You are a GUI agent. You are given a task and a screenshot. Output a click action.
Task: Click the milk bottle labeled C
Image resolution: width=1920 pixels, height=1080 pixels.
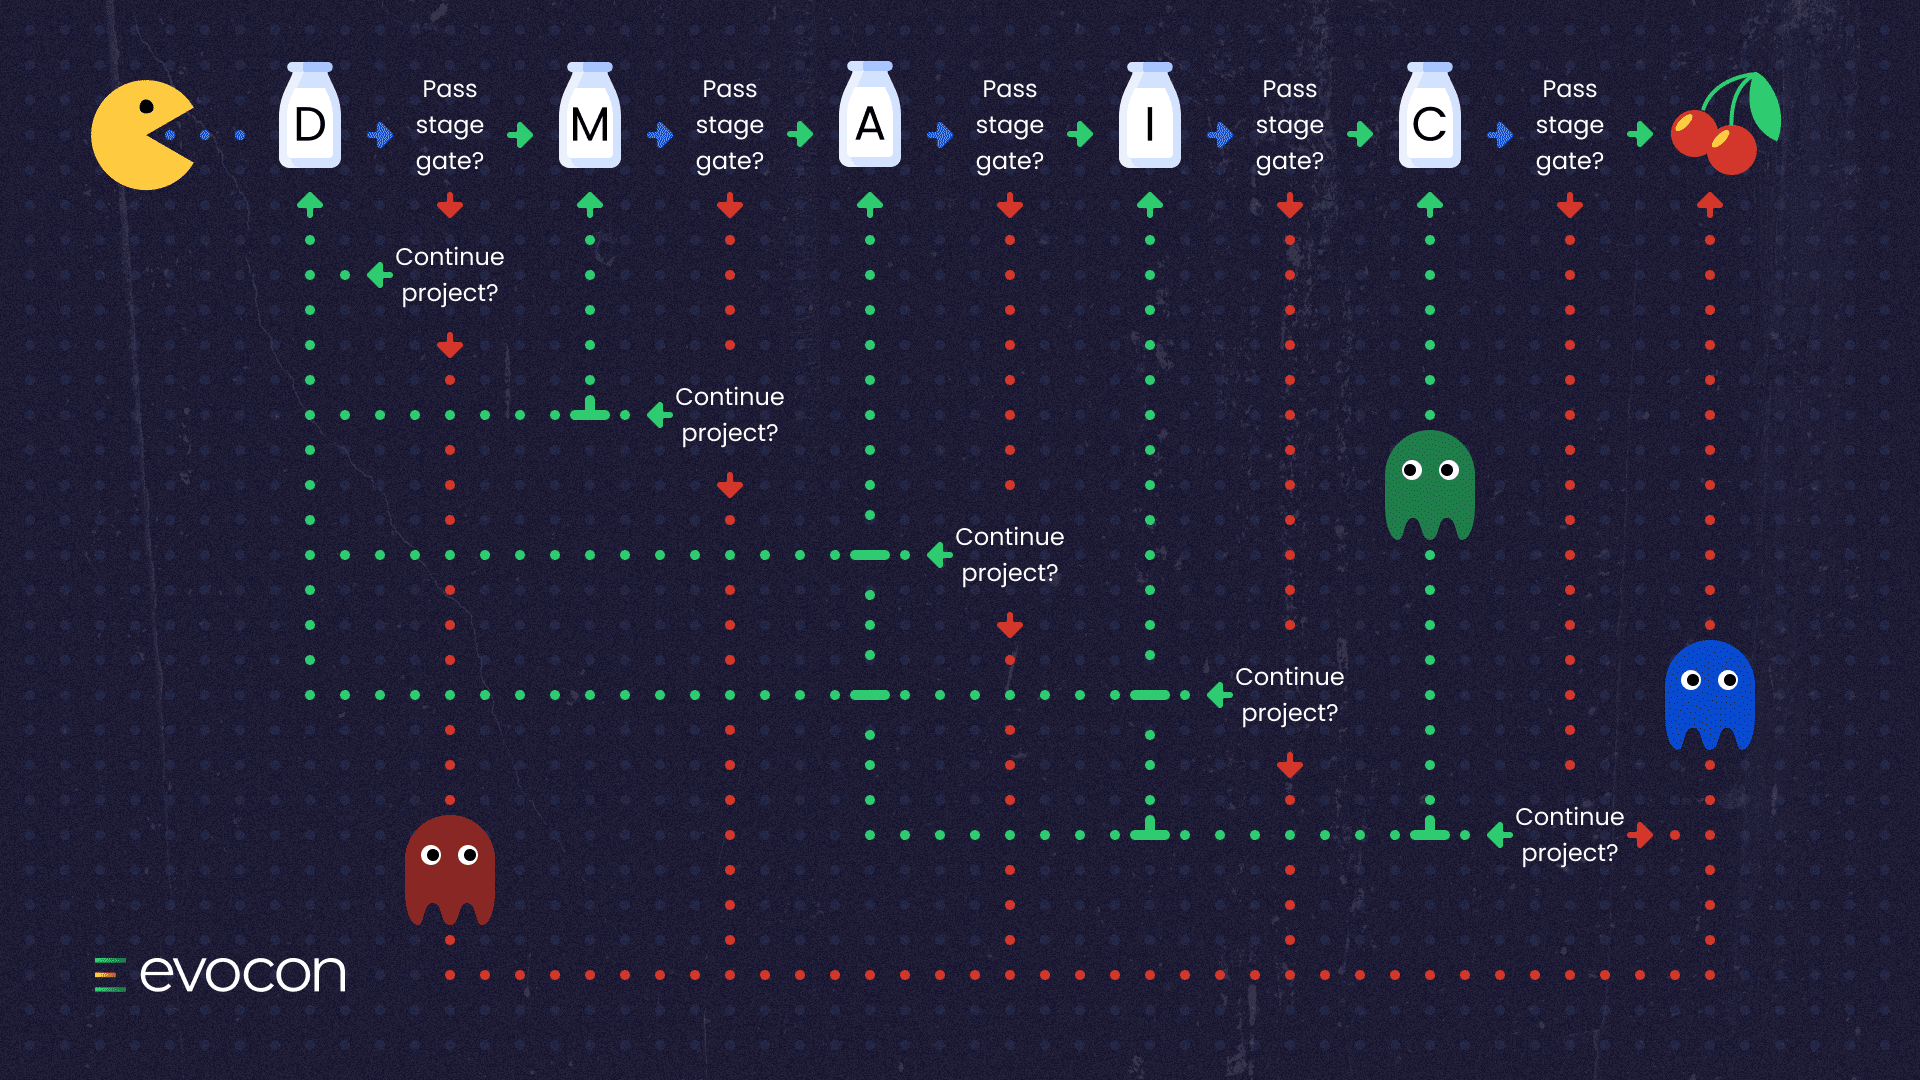pyautogui.click(x=1430, y=115)
